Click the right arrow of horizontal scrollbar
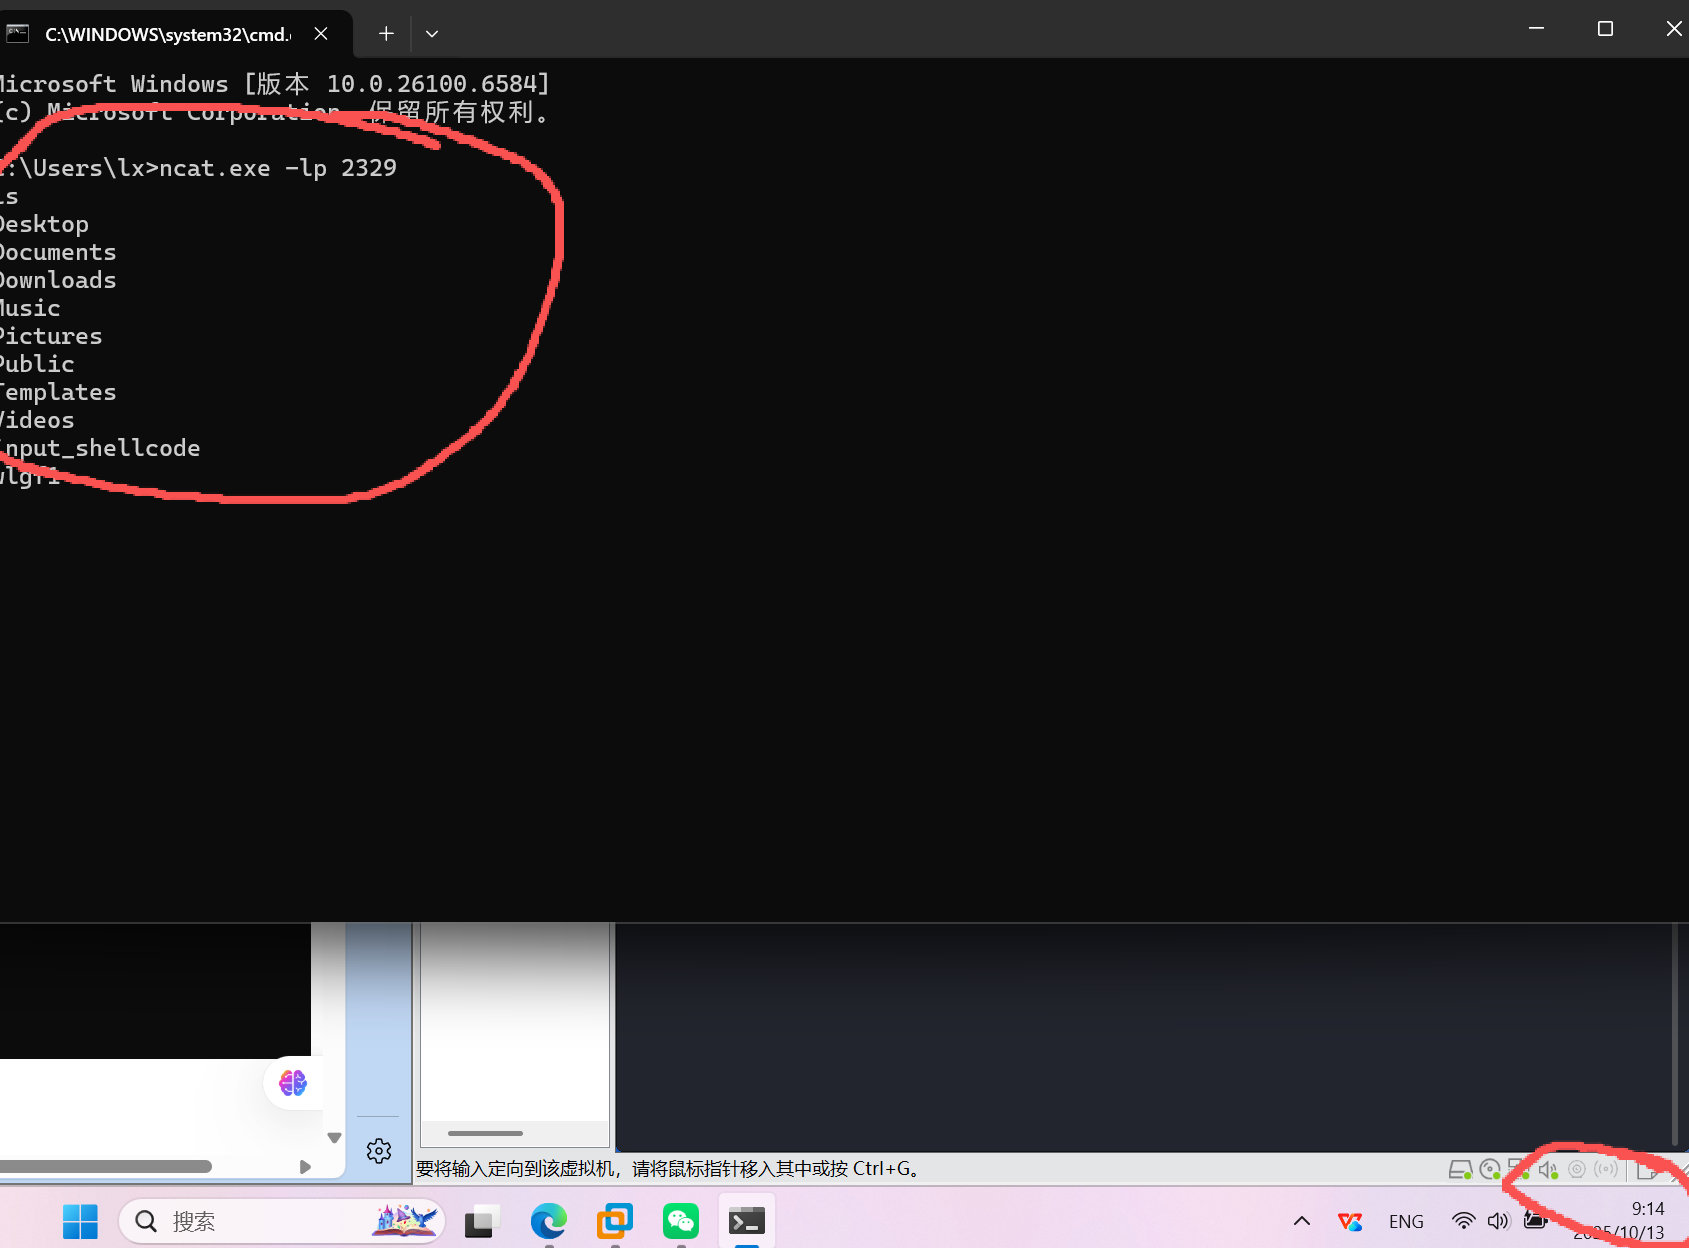Screen dimensions: 1689x1248 [305, 1167]
